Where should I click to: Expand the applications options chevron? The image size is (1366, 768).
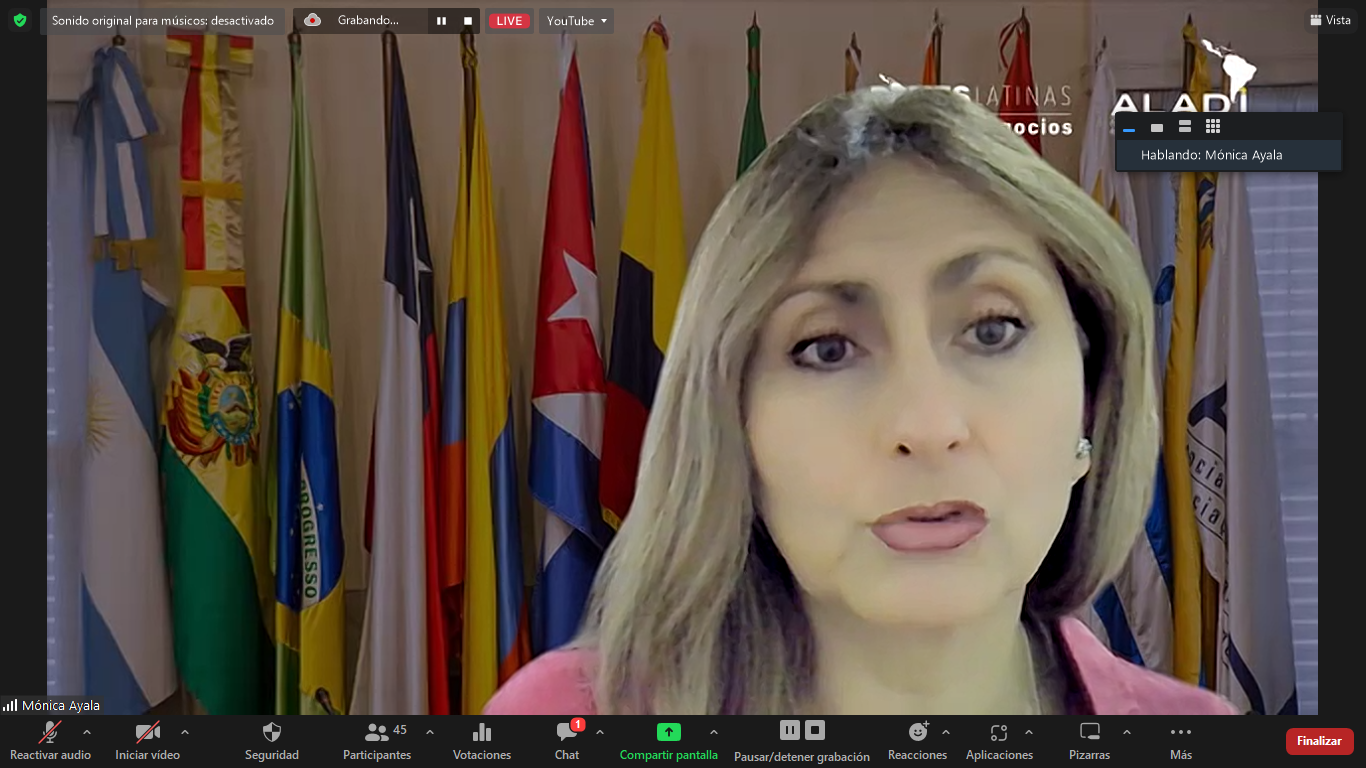point(1029,732)
